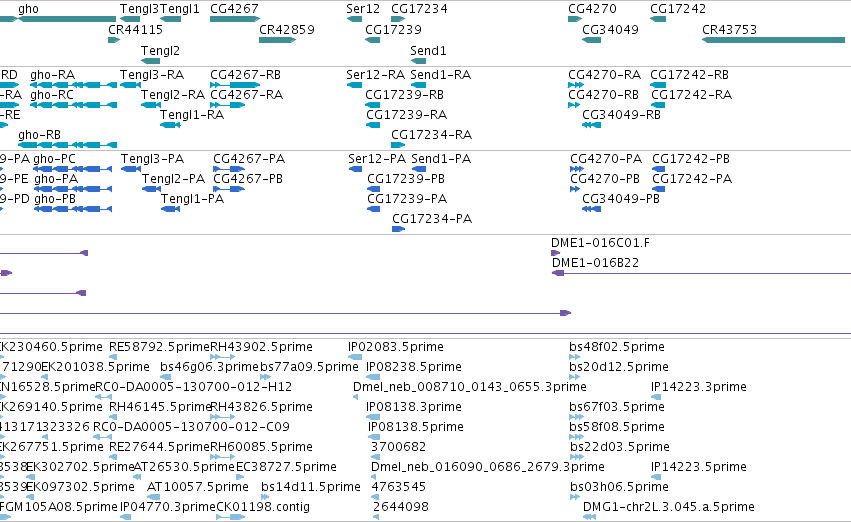851x522 pixels.
Task: Select transcript Ser12-RA
Action: (x=376, y=74)
